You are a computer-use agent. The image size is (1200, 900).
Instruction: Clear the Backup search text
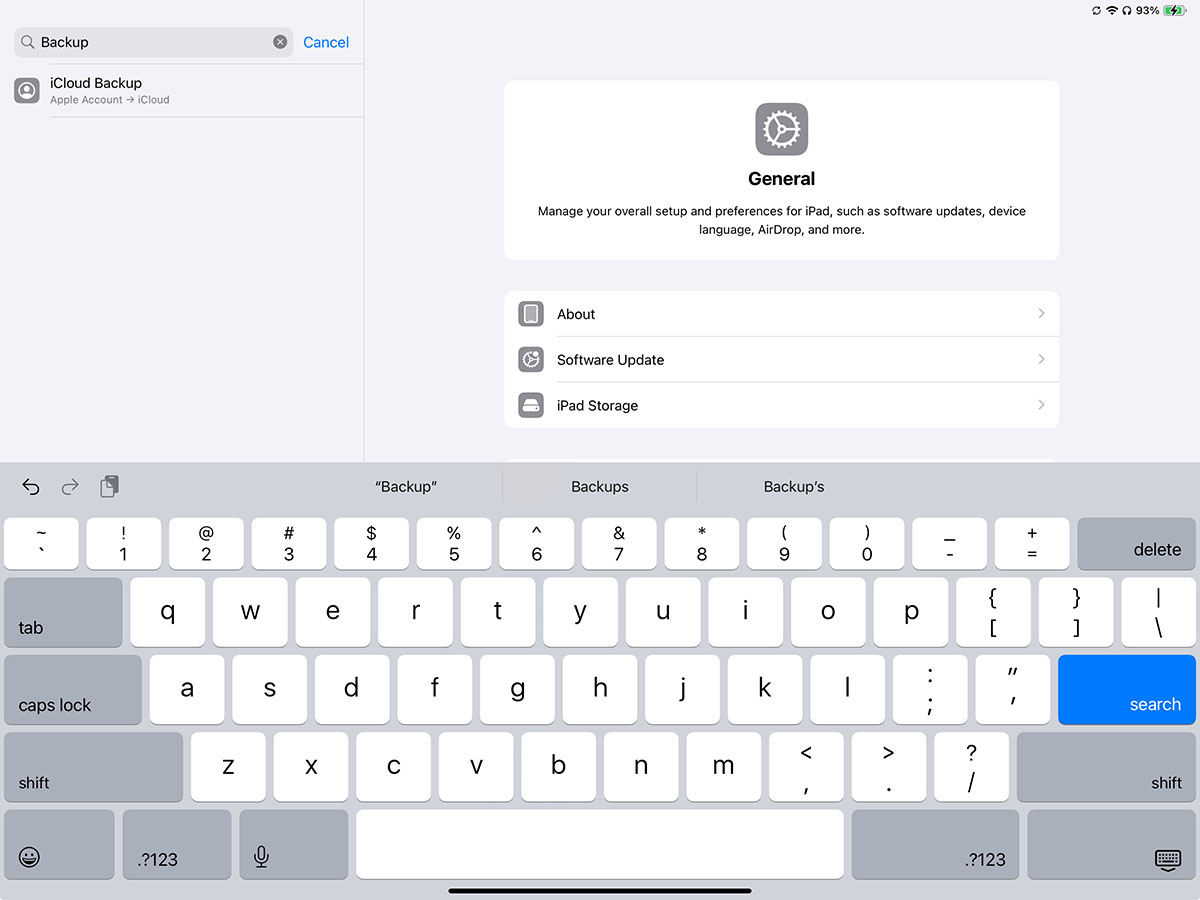point(280,42)
